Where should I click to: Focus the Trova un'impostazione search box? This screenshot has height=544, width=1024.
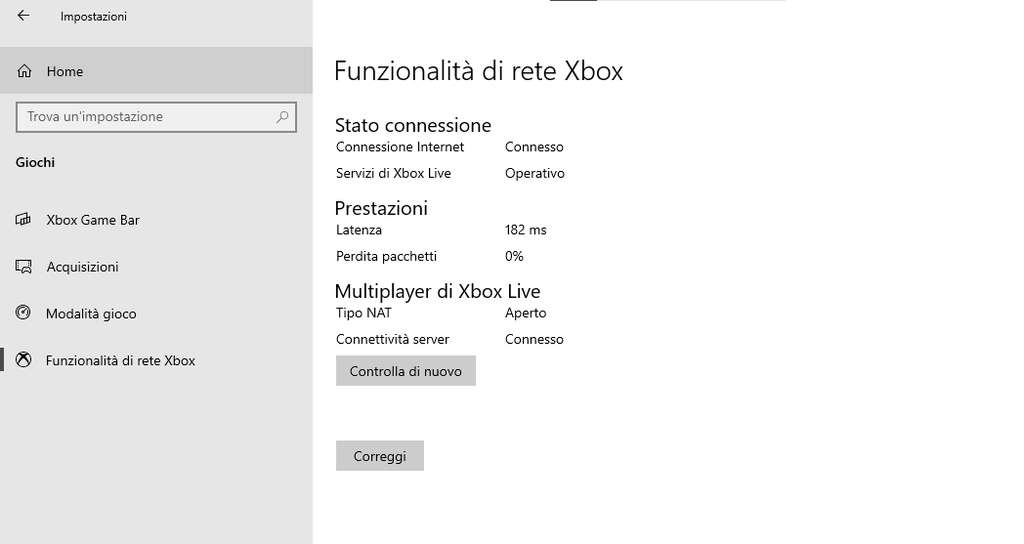pos(156,117)
